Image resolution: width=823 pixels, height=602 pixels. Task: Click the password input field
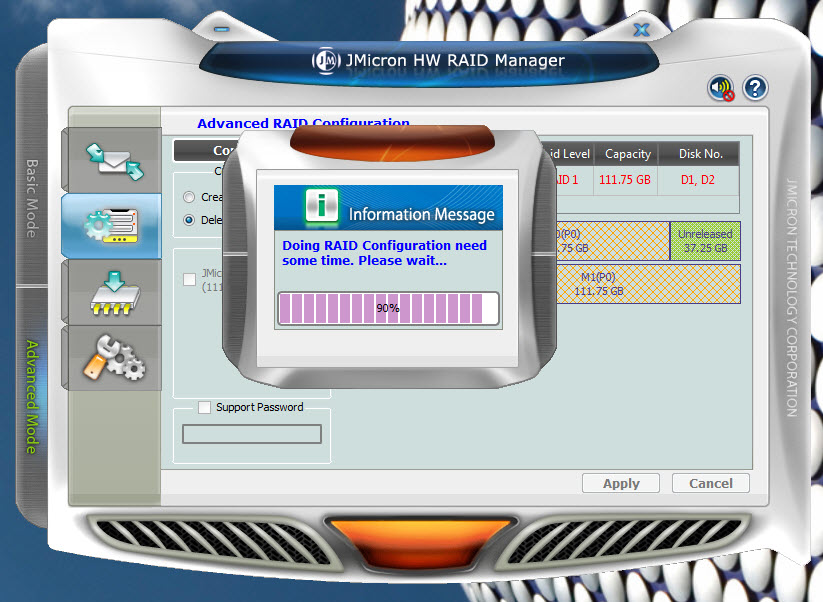click(x=252, y=434)
